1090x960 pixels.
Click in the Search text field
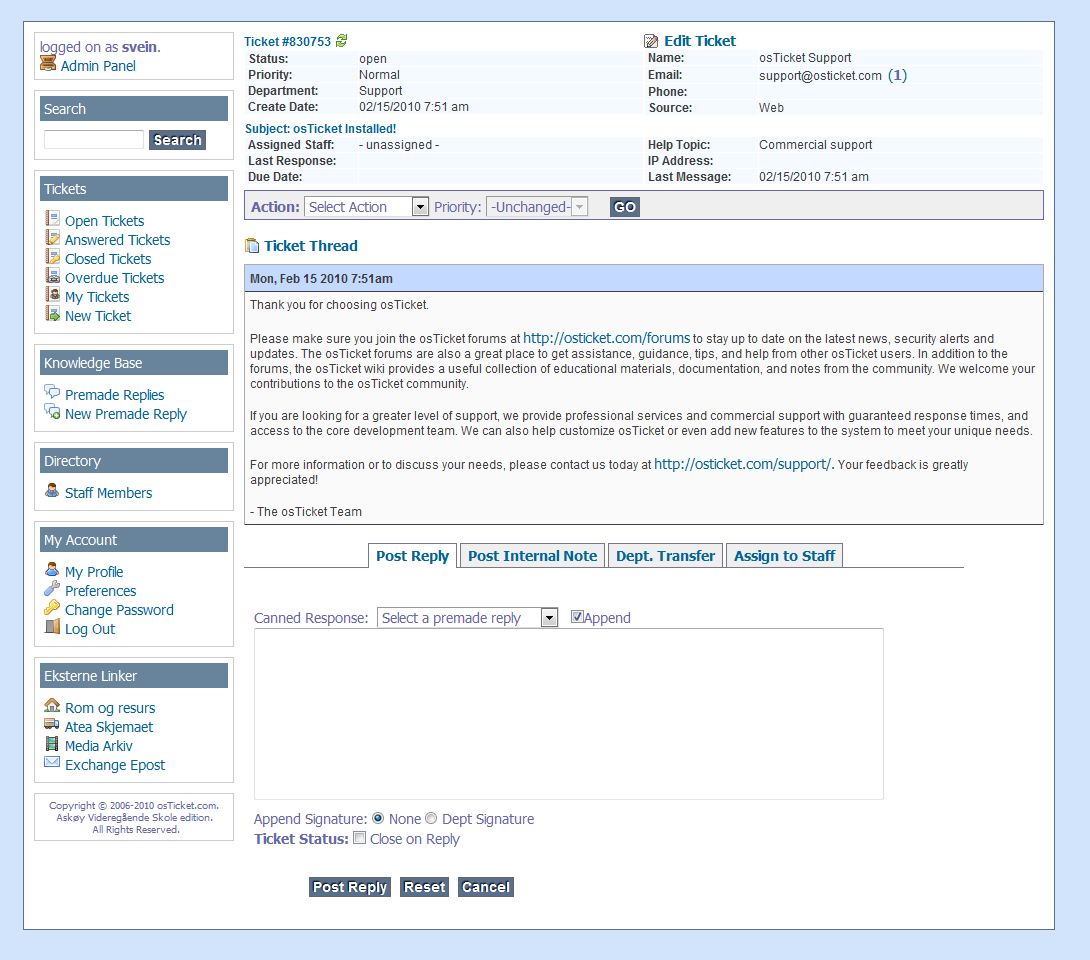point(94,140)
